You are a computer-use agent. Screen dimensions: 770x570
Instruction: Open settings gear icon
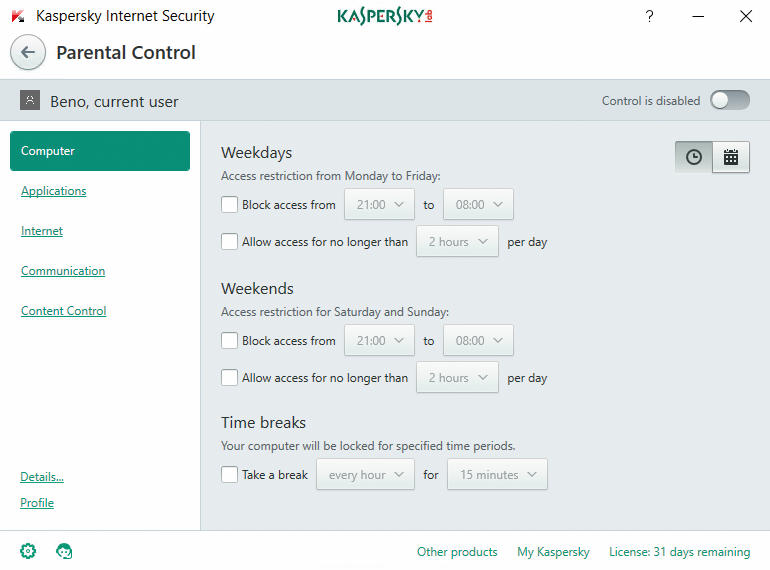coord(28,551)
